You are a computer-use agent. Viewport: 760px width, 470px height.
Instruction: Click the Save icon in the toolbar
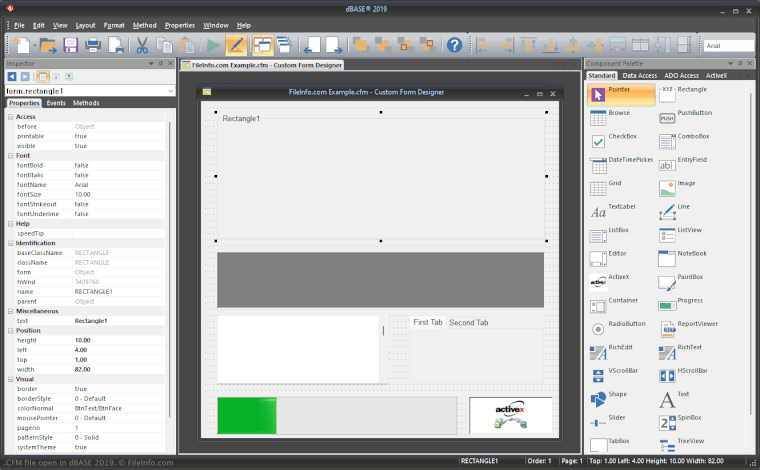pos(71,45)
